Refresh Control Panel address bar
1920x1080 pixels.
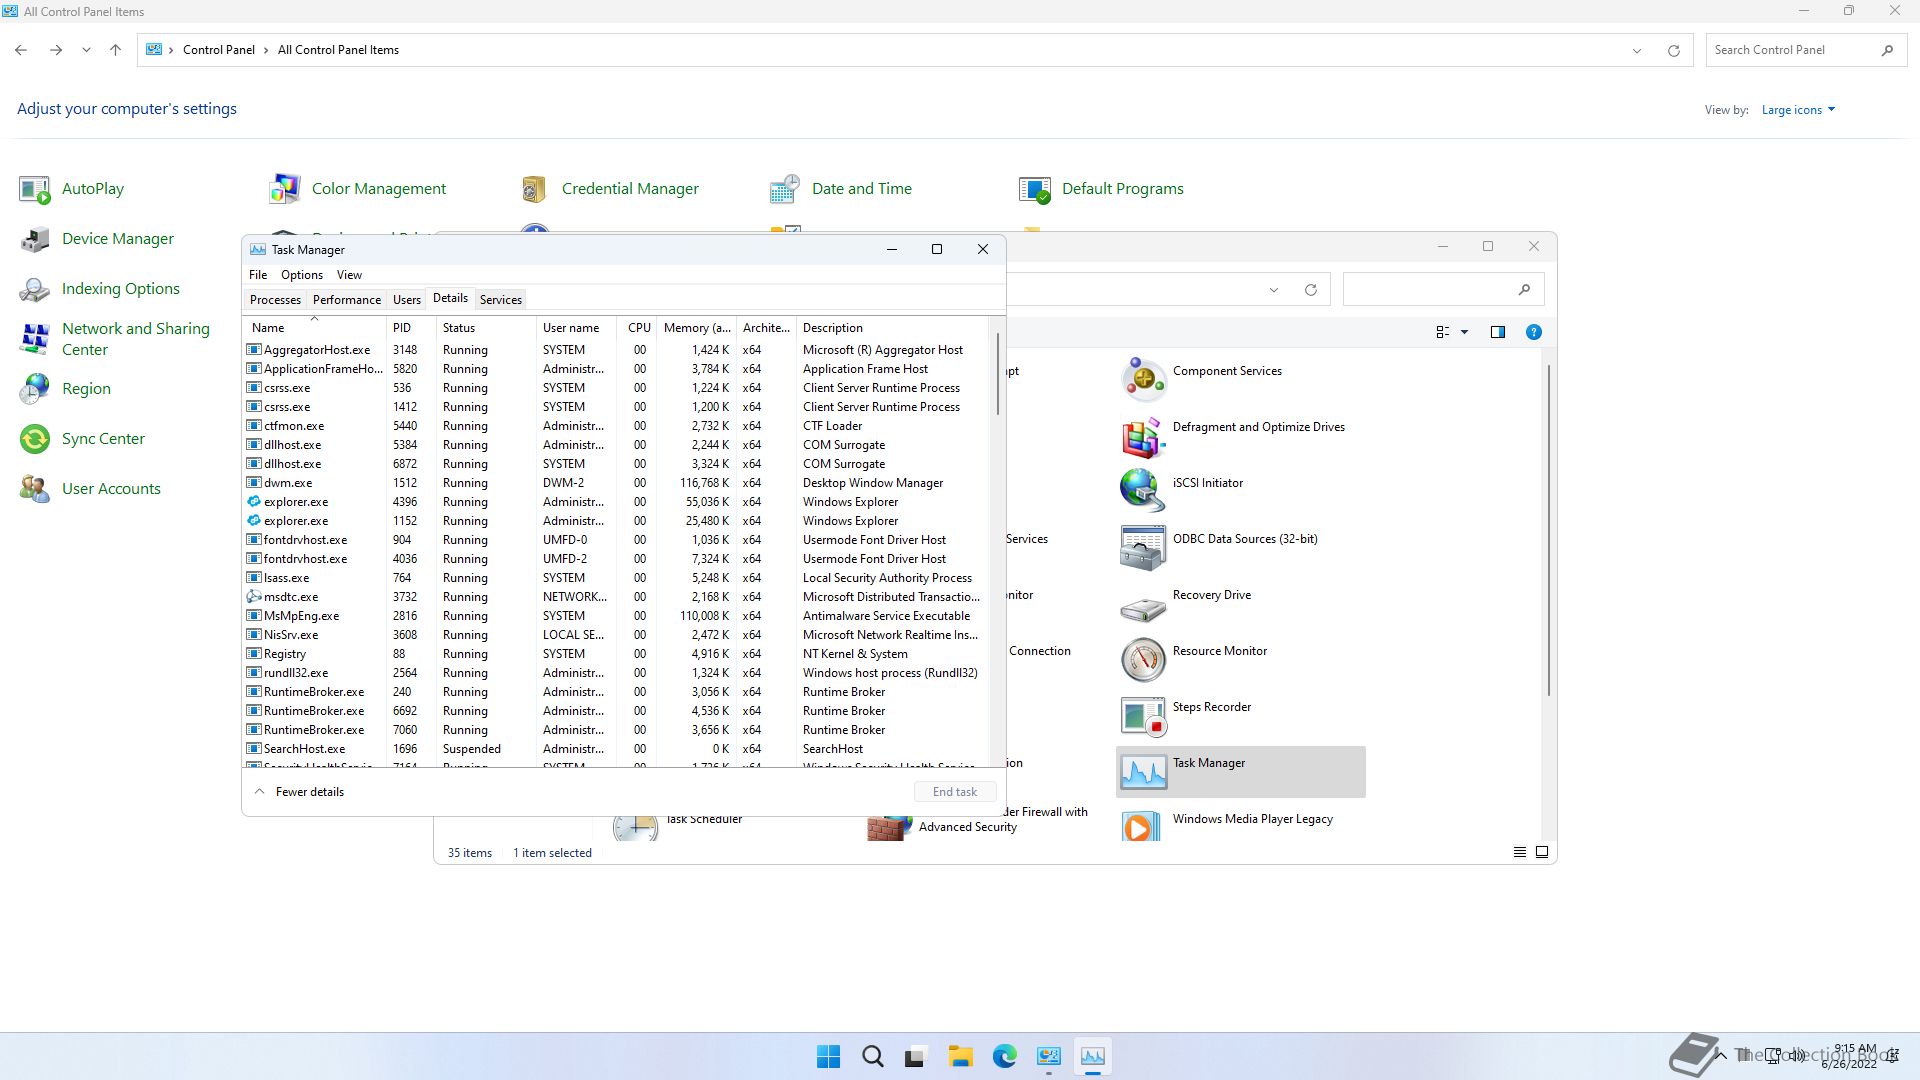pos(1673,50)
